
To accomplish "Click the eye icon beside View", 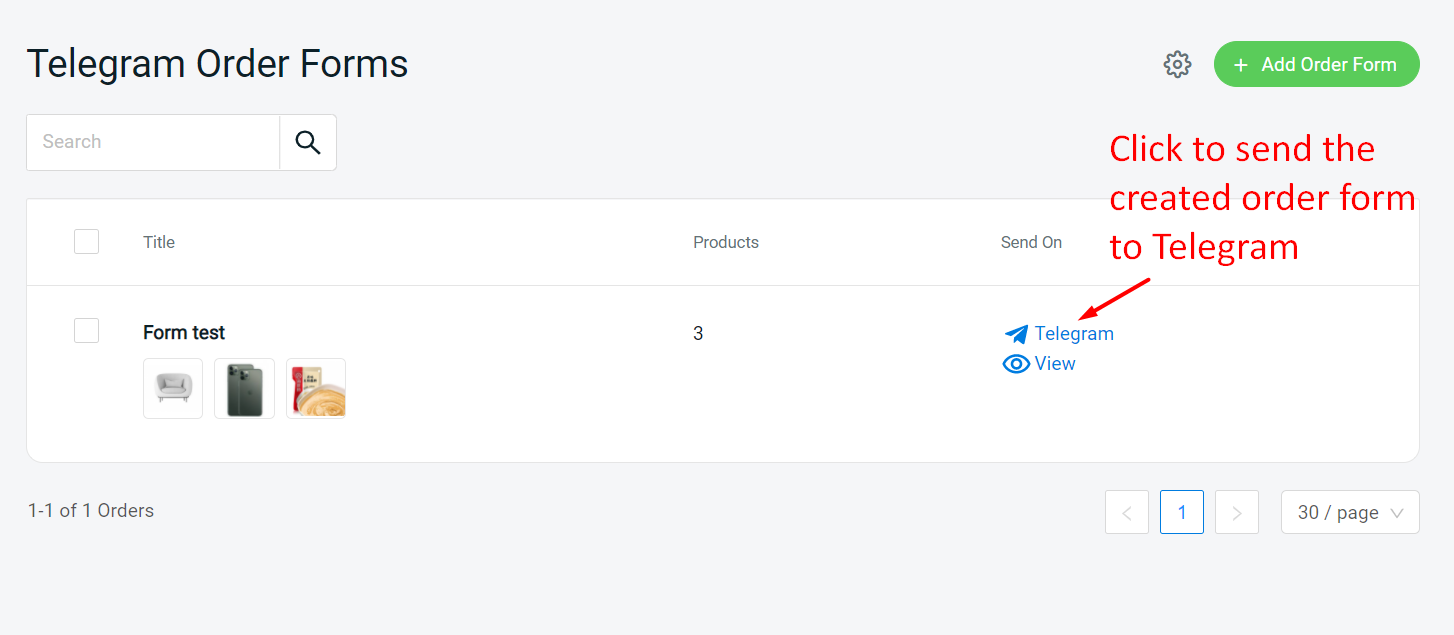I will pyautogui.click(x=1016, y=364).
